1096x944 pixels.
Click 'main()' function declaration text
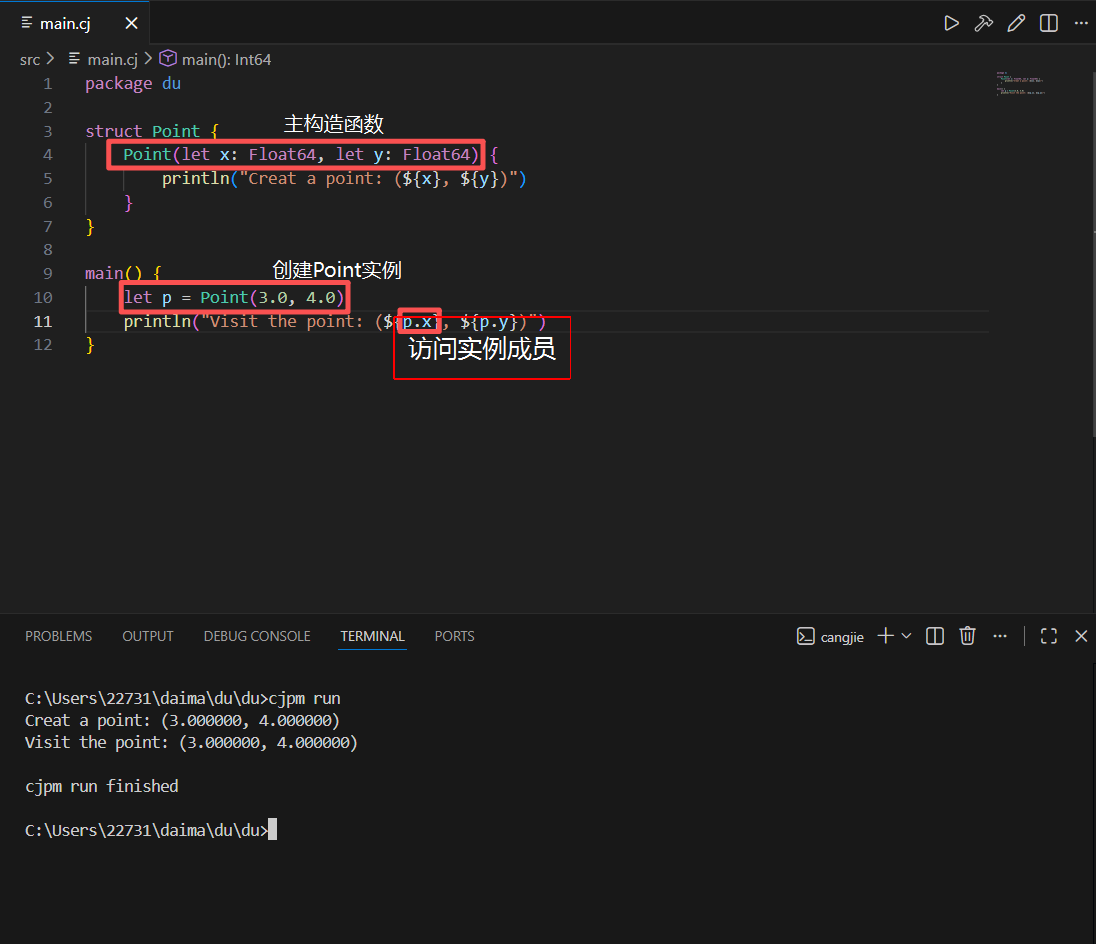click(x=113, y=274)
